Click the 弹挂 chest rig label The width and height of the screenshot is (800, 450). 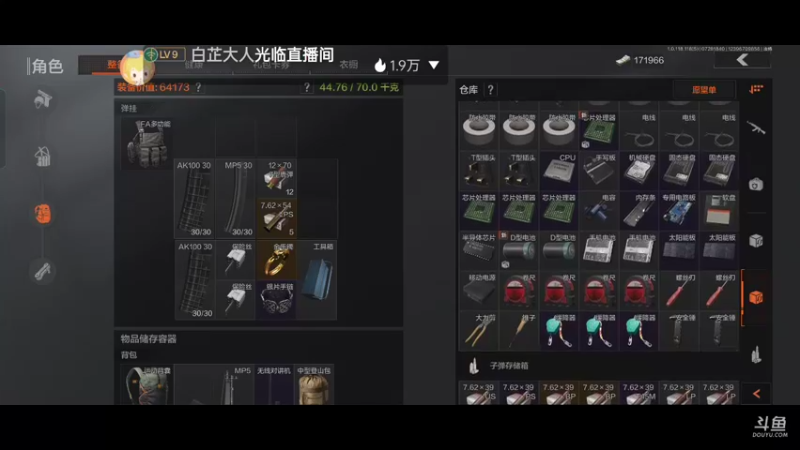click(129, 109)
